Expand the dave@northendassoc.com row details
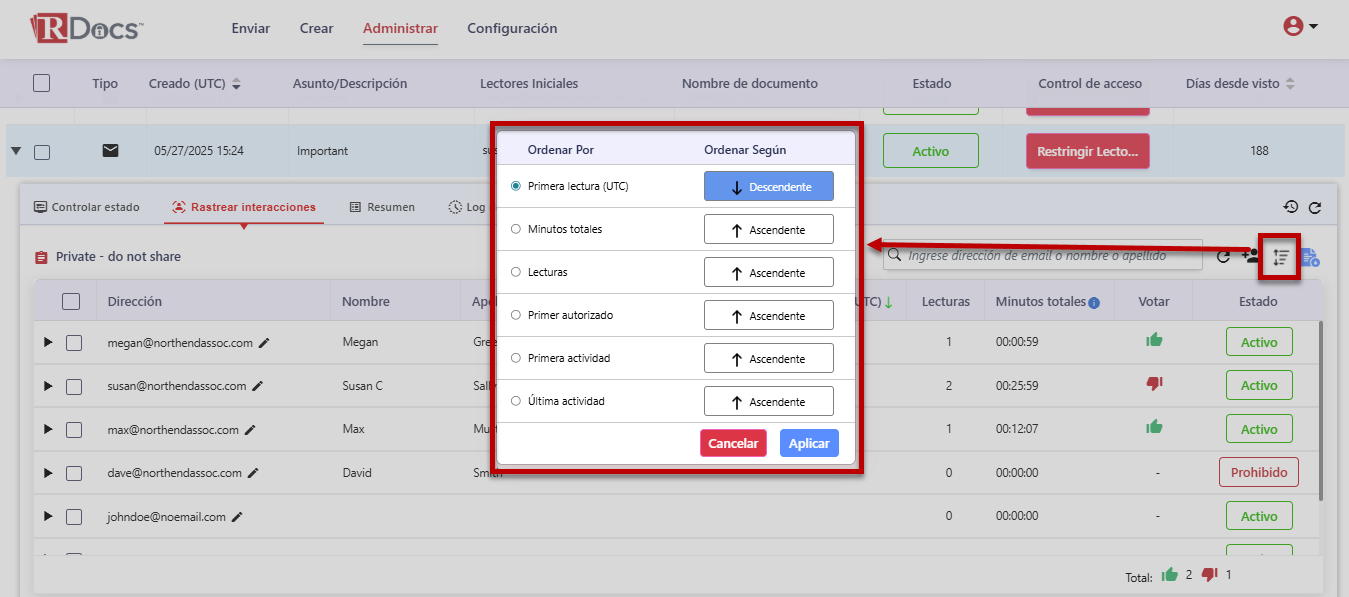 (48, 473)
